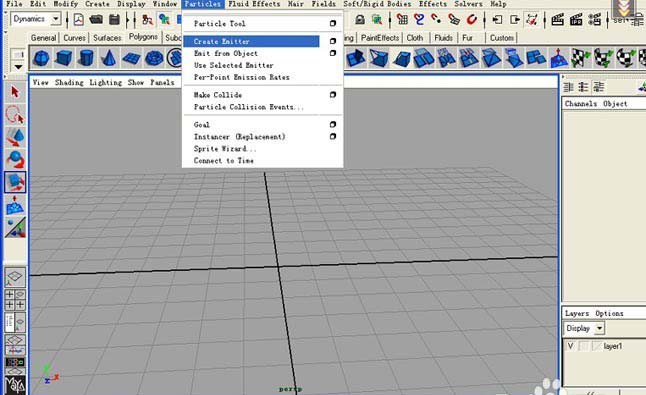This screenshot has width=646, height=395.
Task: Create a polygon torus from shelf
Action: (154, 58)
